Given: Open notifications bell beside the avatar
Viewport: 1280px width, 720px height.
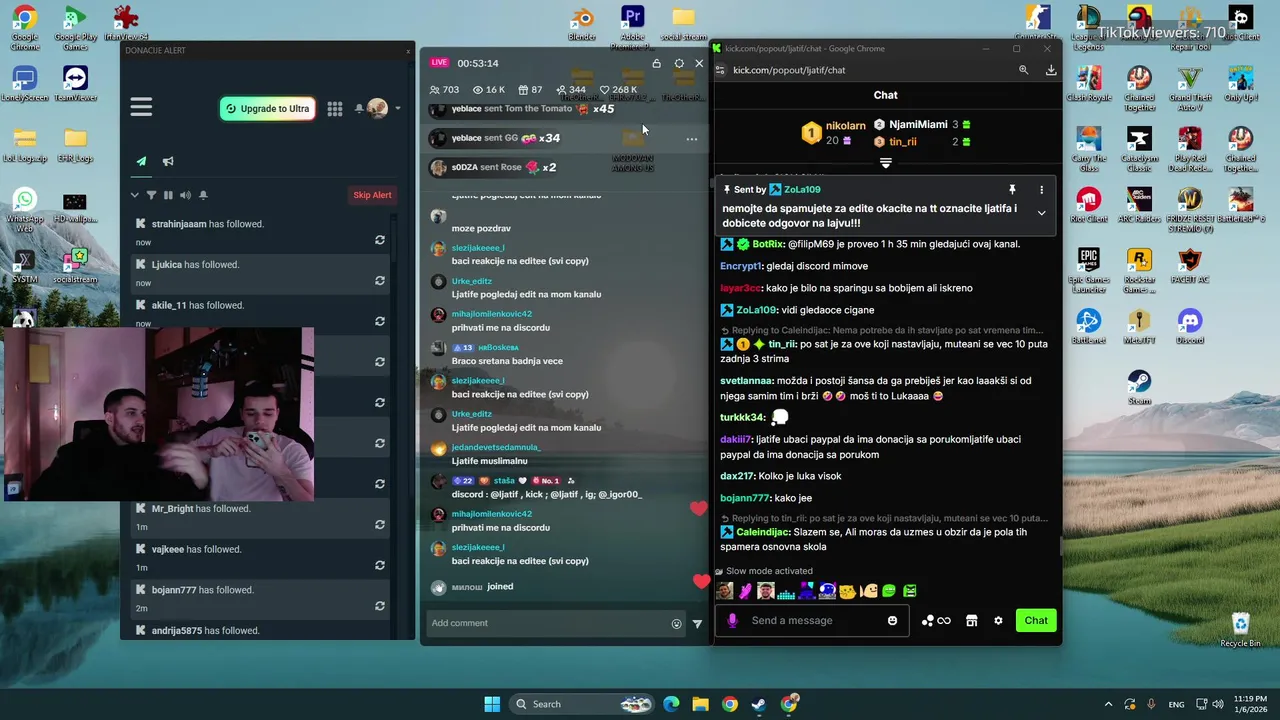Looking at the screenshot, I should tap(359, 108).
